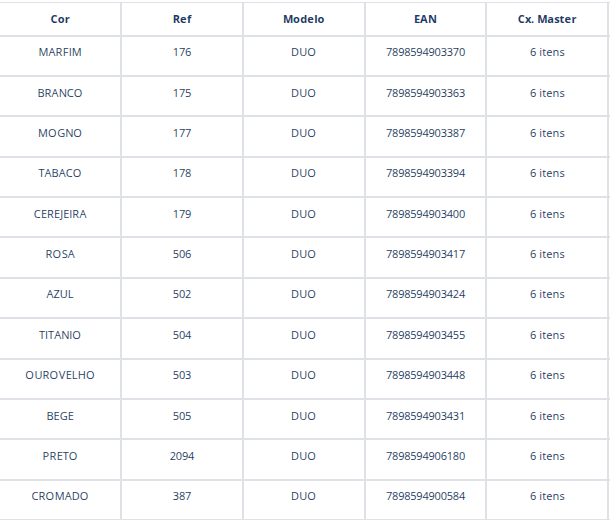Click the Cx. Master column header

coord(547,19)
